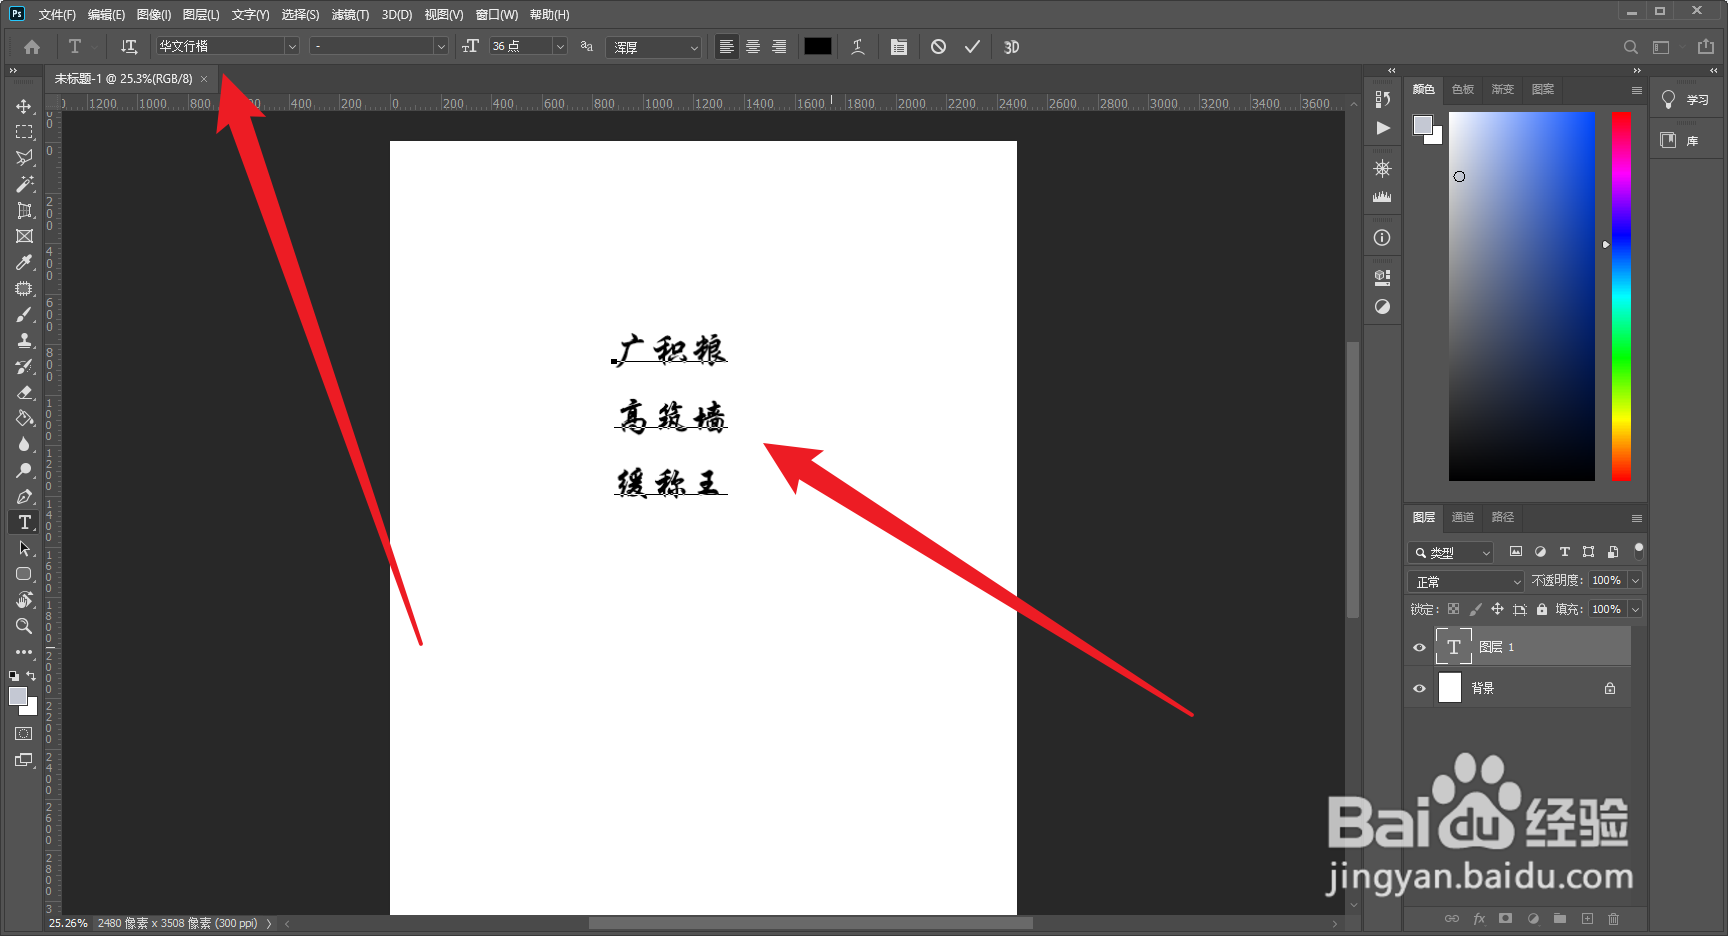Click the Home icon in options bar
This screenshot has width=1728, height=936.
pos(32,47)
